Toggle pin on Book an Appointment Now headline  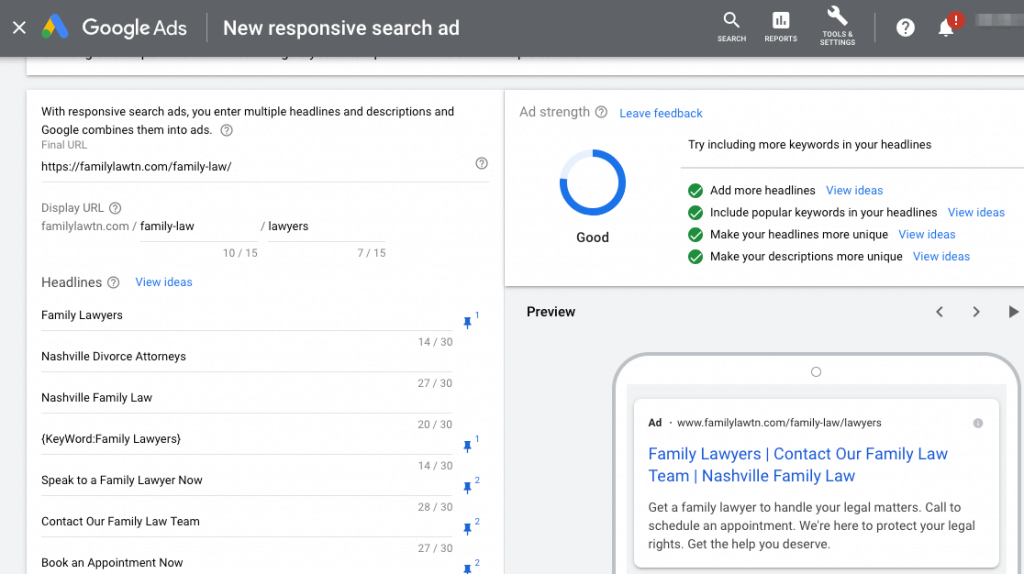(x=470, y=567)
